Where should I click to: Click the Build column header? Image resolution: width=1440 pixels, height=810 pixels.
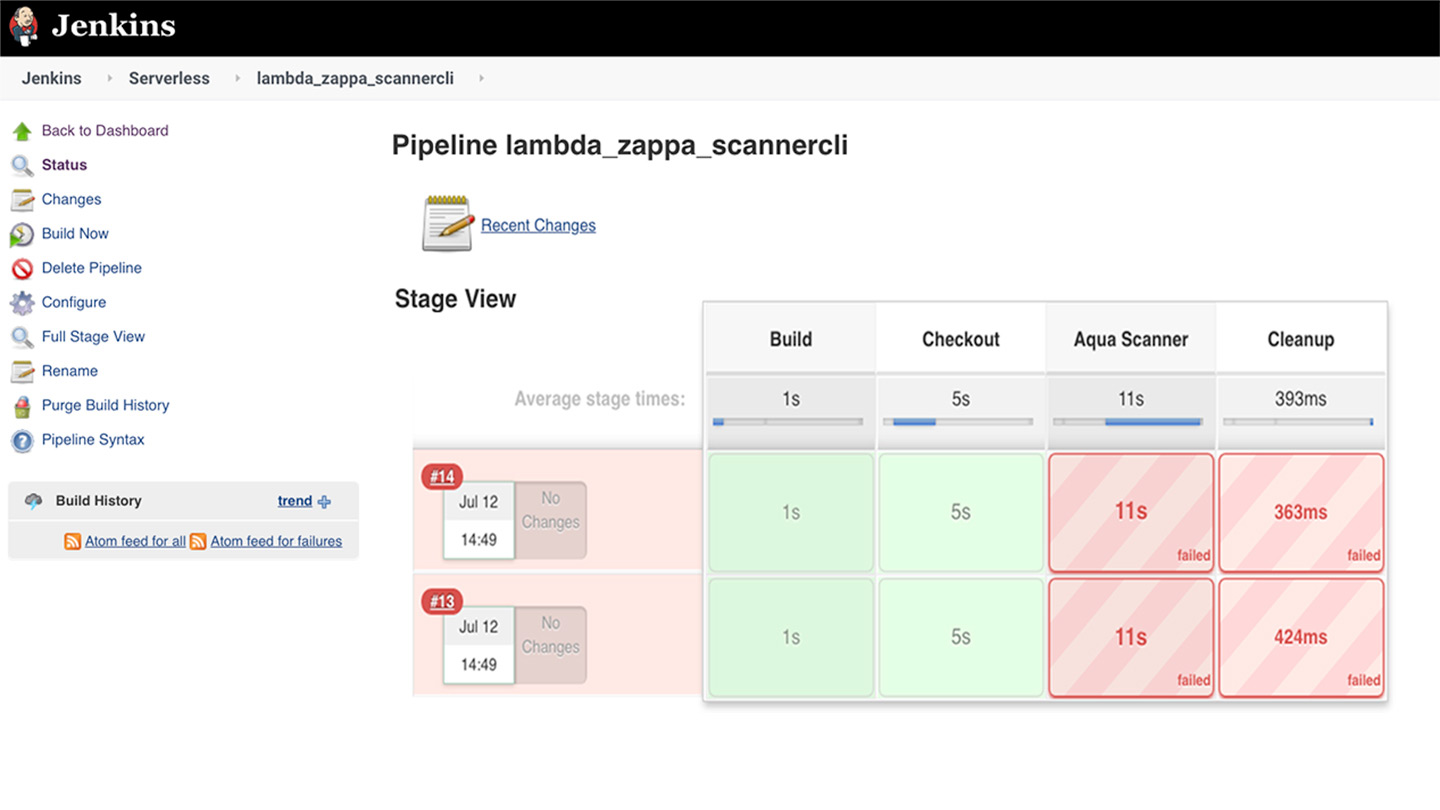click(x=791, y=339)
